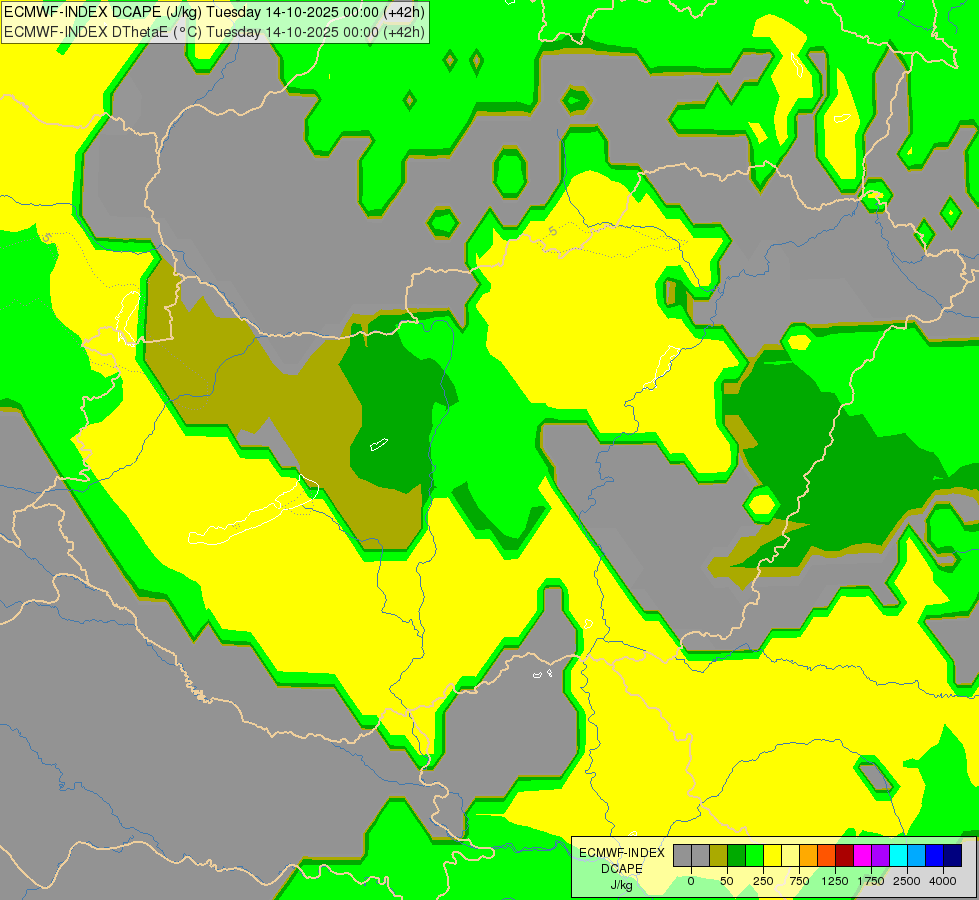Click the cyan legend swatch before 2500
Image resolution: width=979 pixels, height=900 pixels.
pyautogui.click(x=898, y=855)
